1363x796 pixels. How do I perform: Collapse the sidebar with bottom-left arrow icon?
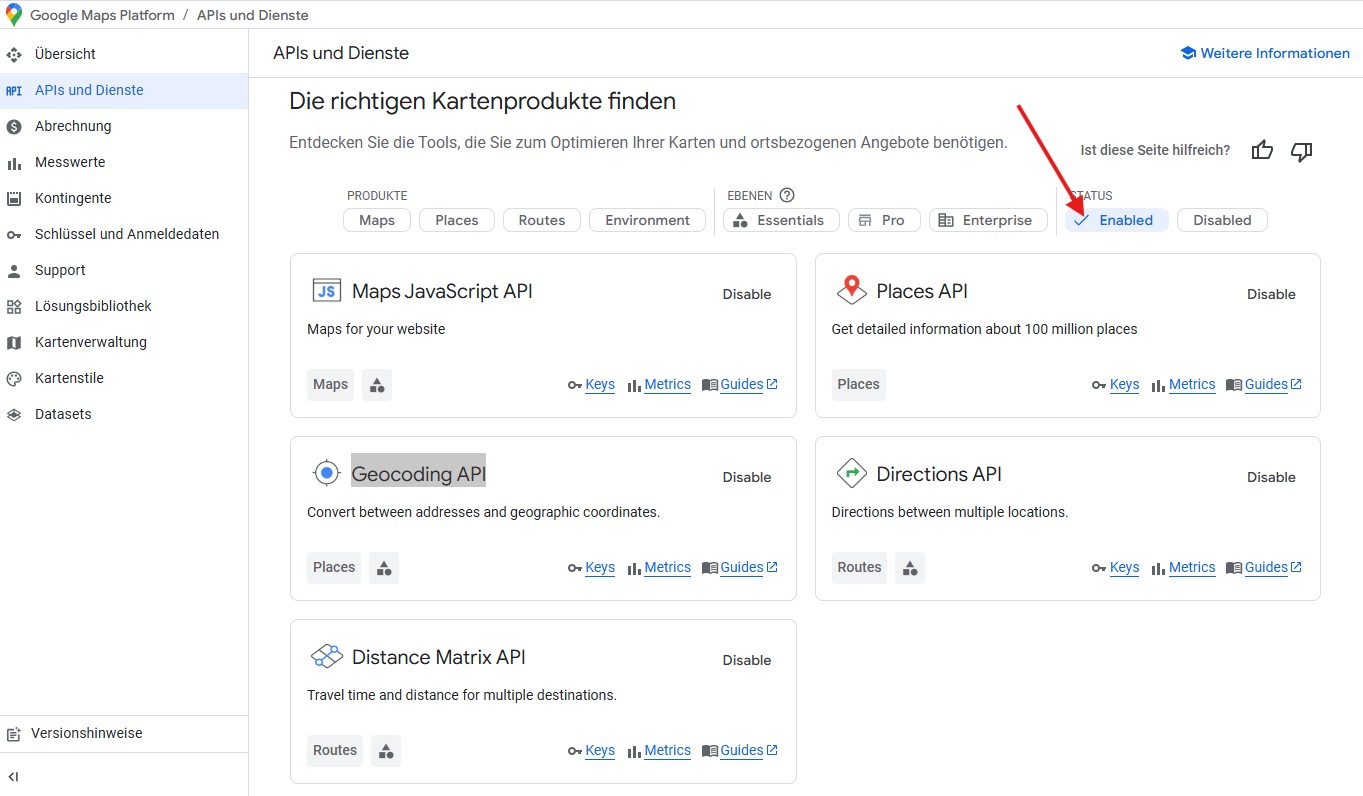coord(14,776)
